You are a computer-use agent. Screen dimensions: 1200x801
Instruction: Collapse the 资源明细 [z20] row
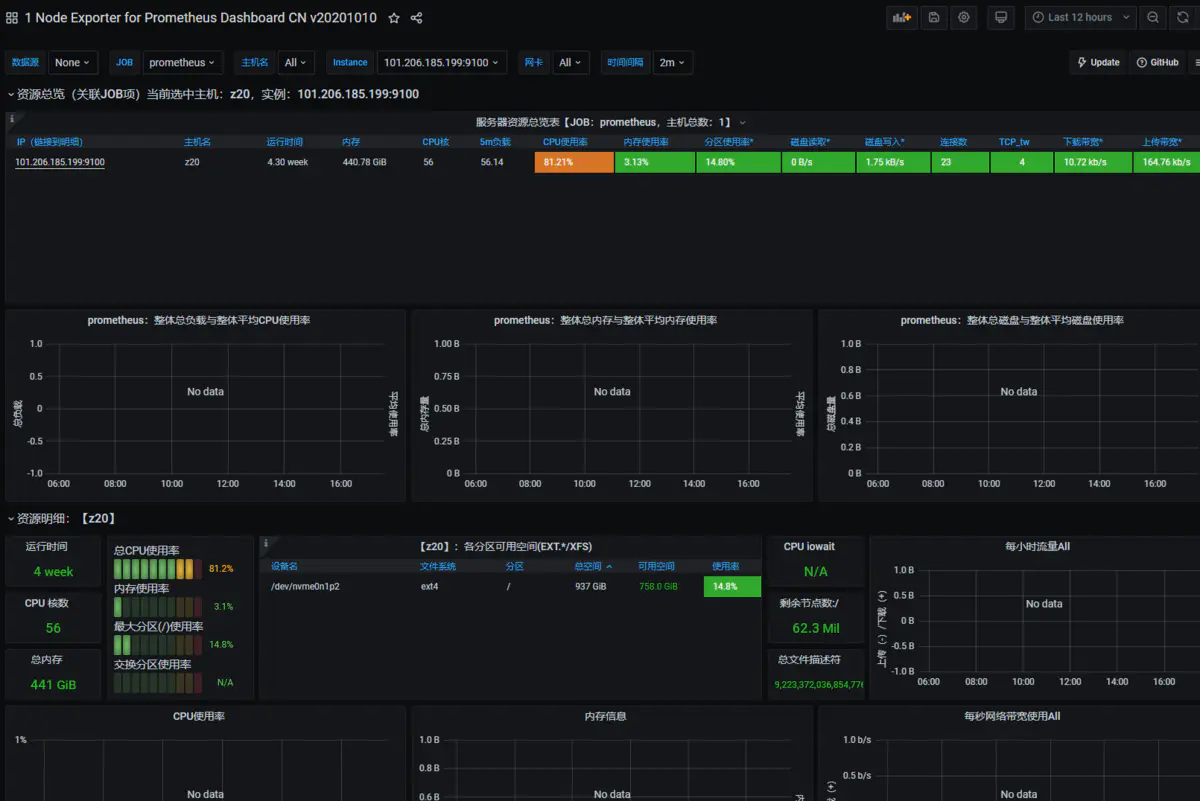[x=11, y=518]
